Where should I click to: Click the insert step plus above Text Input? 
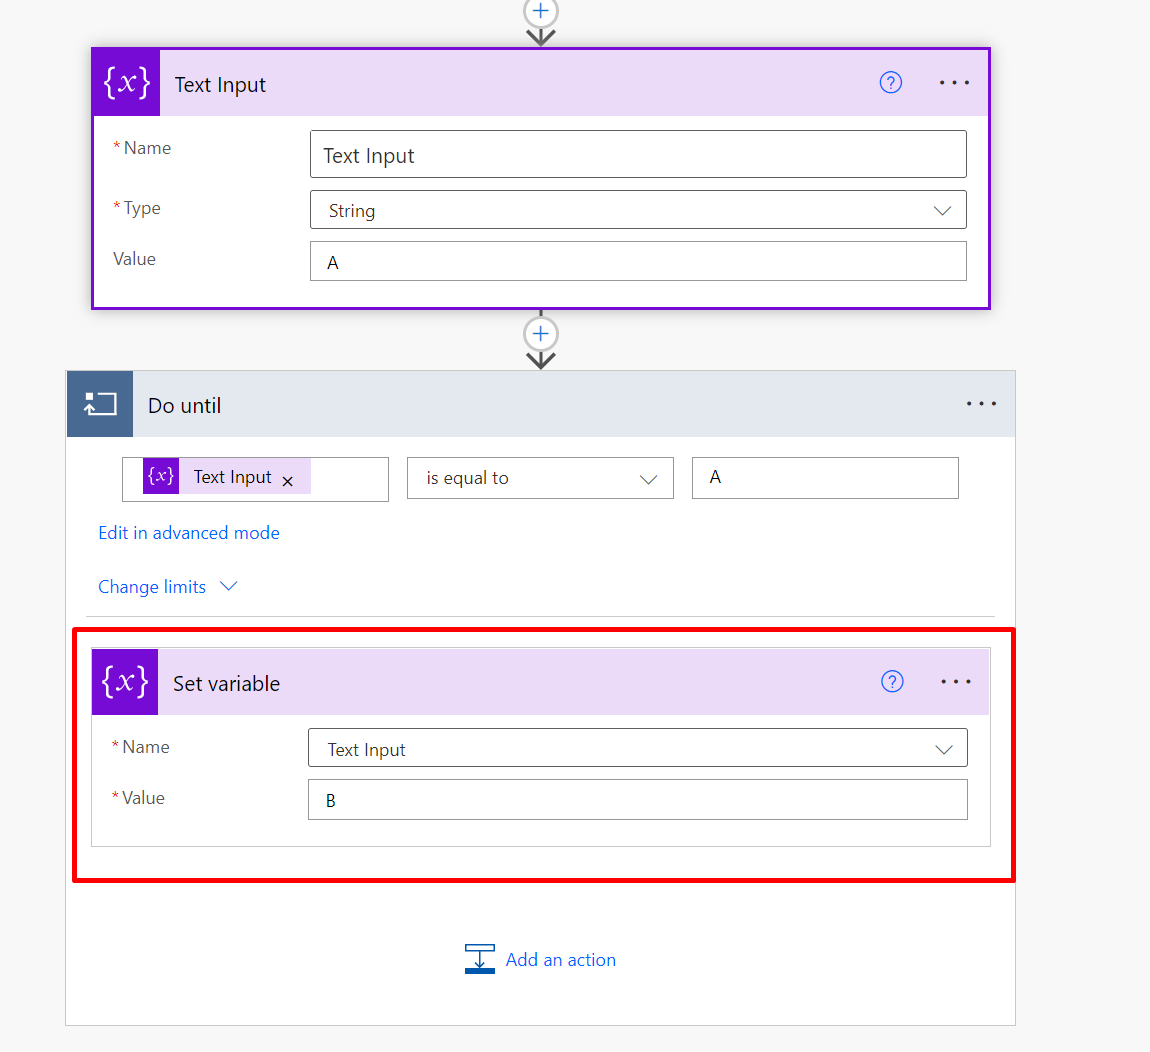(x=540, y=11)
